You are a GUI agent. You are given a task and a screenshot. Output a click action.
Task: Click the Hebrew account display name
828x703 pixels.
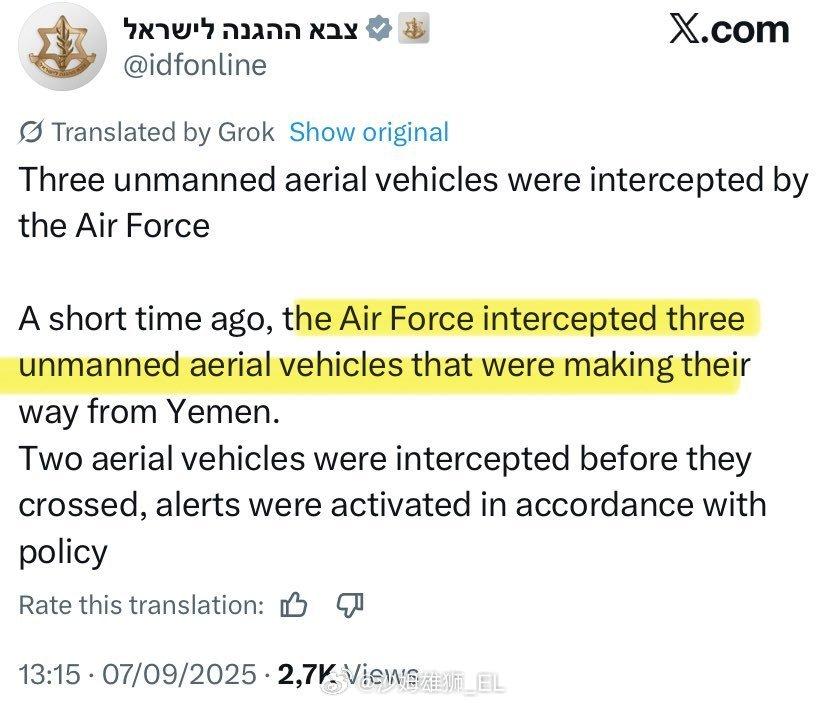click(241, 29)
